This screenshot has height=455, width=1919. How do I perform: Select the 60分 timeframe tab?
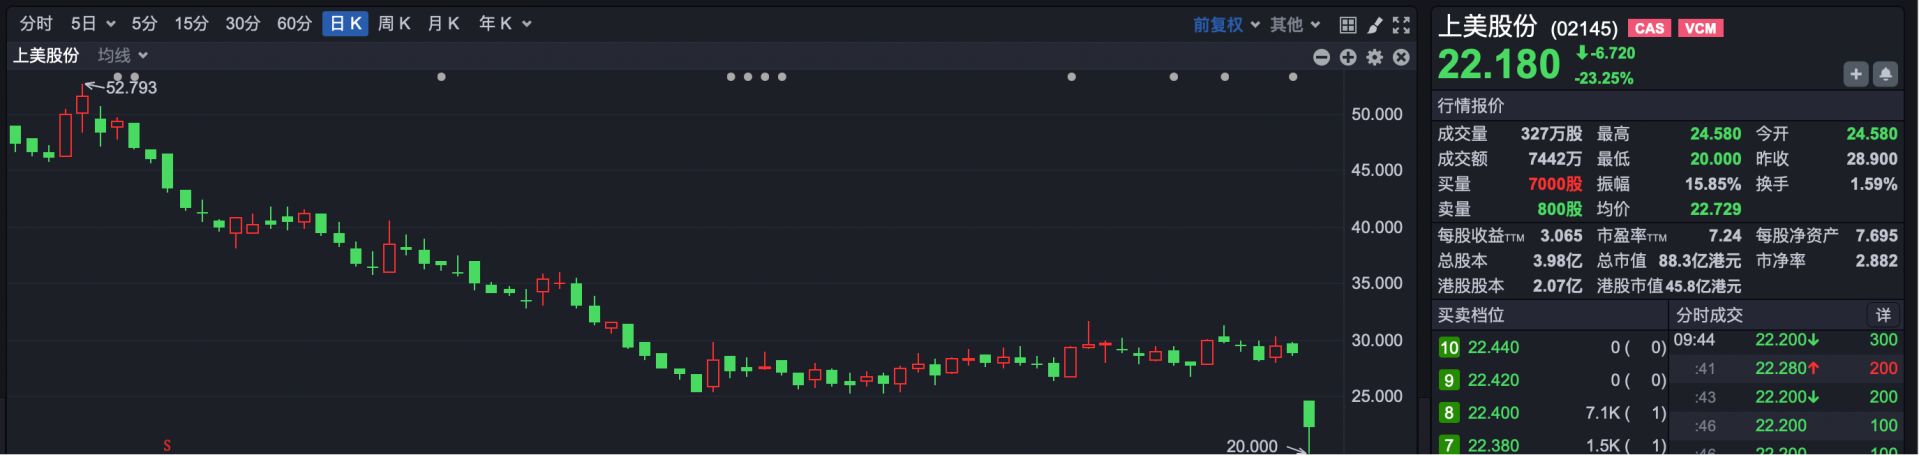pyautogui.click(x=294, y=24)
